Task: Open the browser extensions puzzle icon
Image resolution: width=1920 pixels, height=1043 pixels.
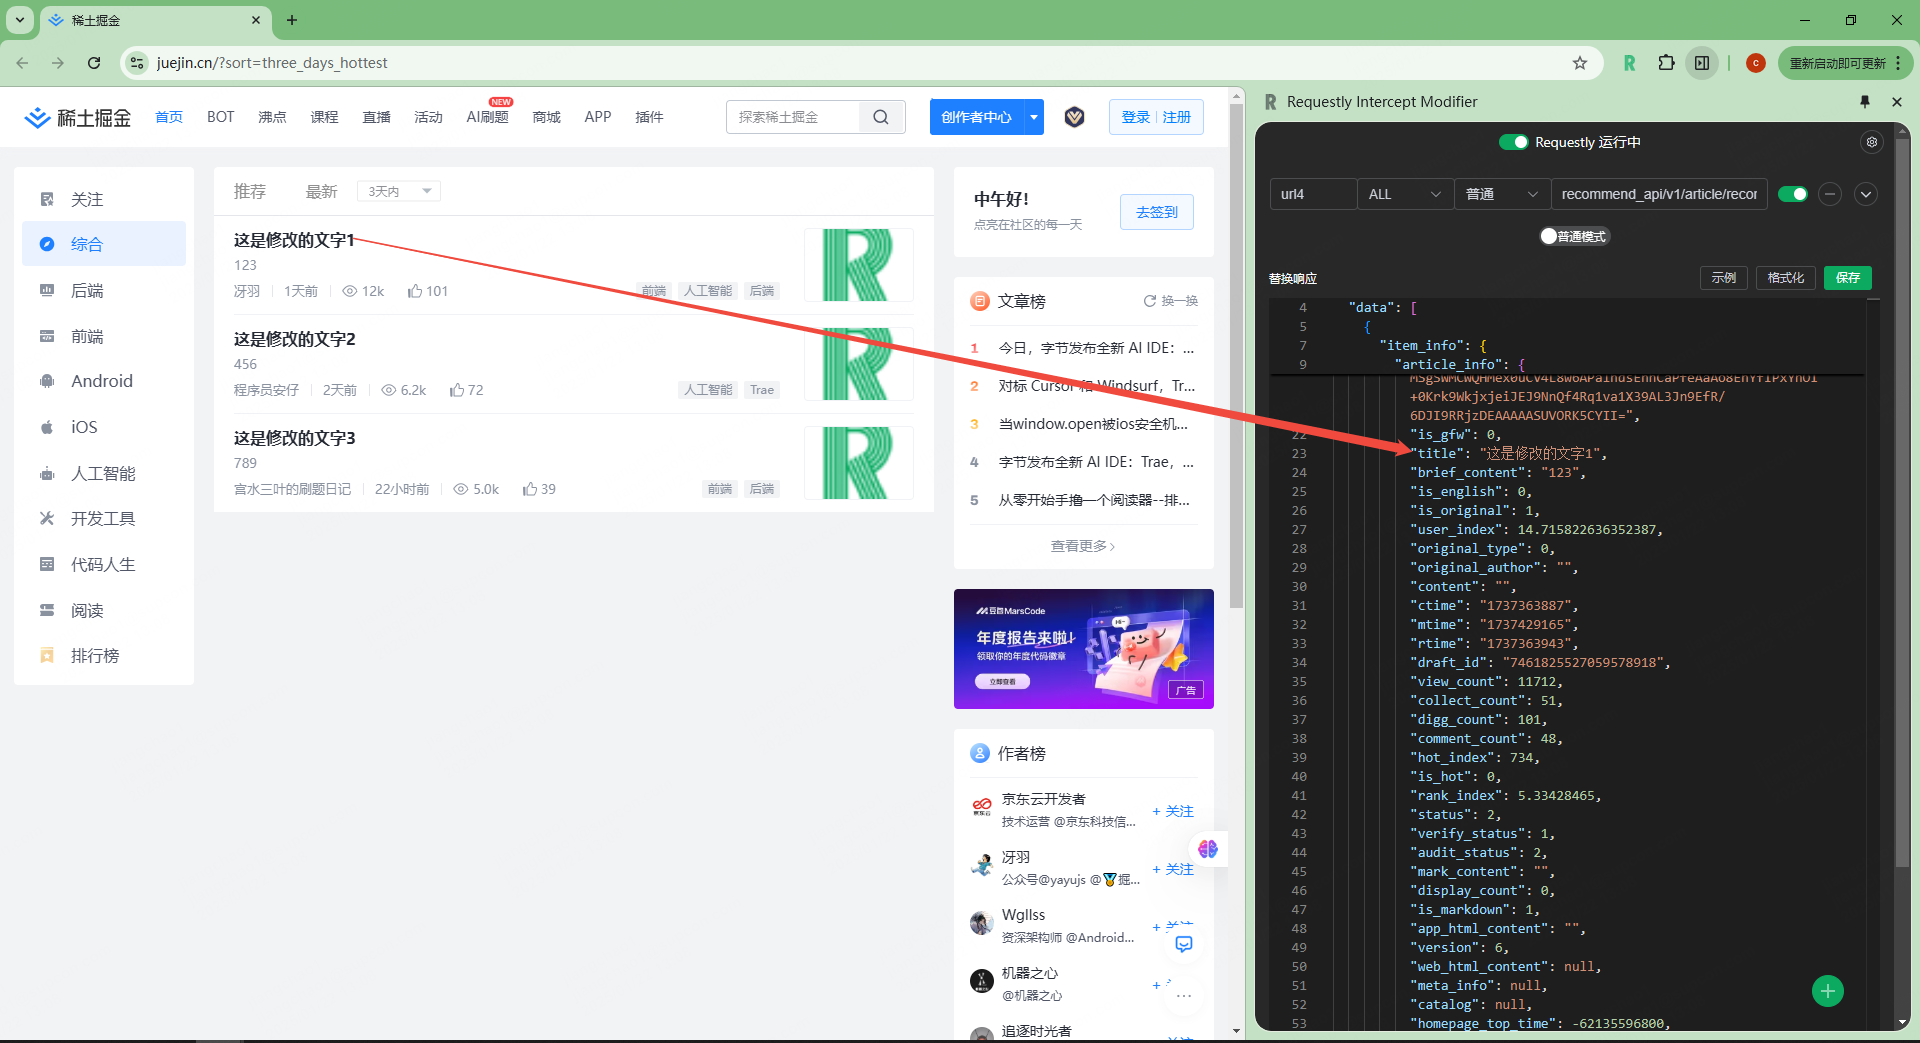Action: [1666, 62]
